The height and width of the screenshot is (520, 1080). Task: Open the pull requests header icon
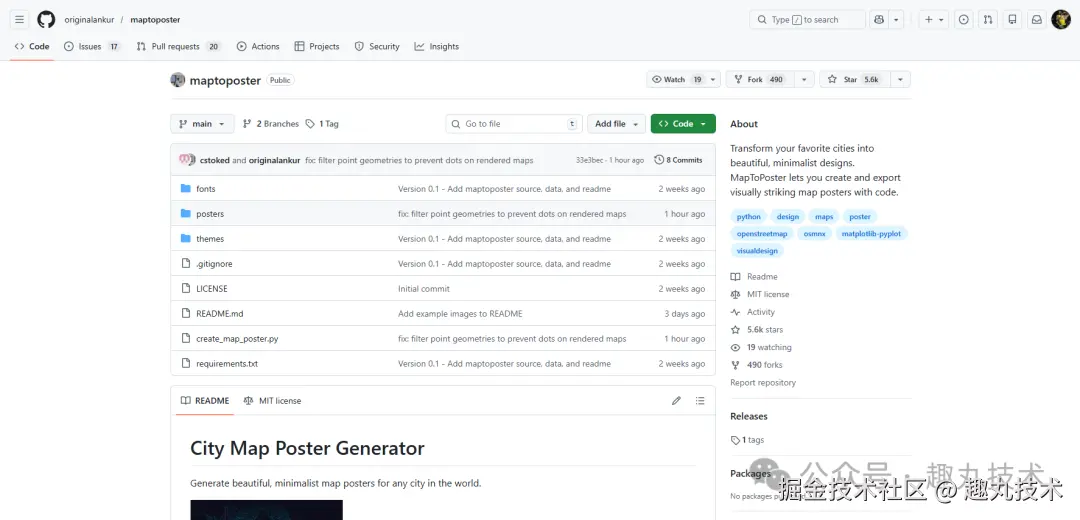click(x=988, y=20)
